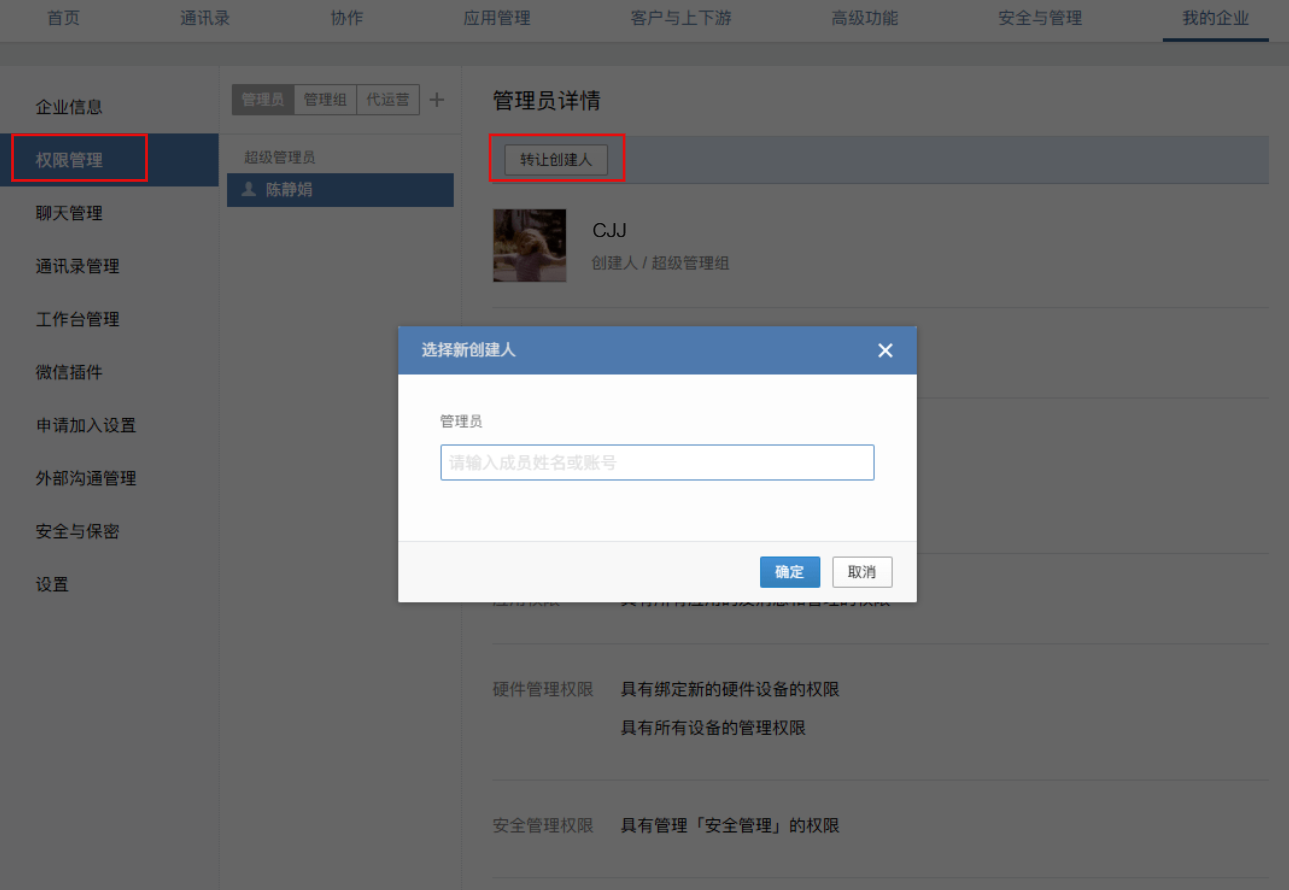Image resolution: width=1289 pixels, height=890 pixels.
Task: Switch to the 管理员 segment tab
Action: click(263, 100)
